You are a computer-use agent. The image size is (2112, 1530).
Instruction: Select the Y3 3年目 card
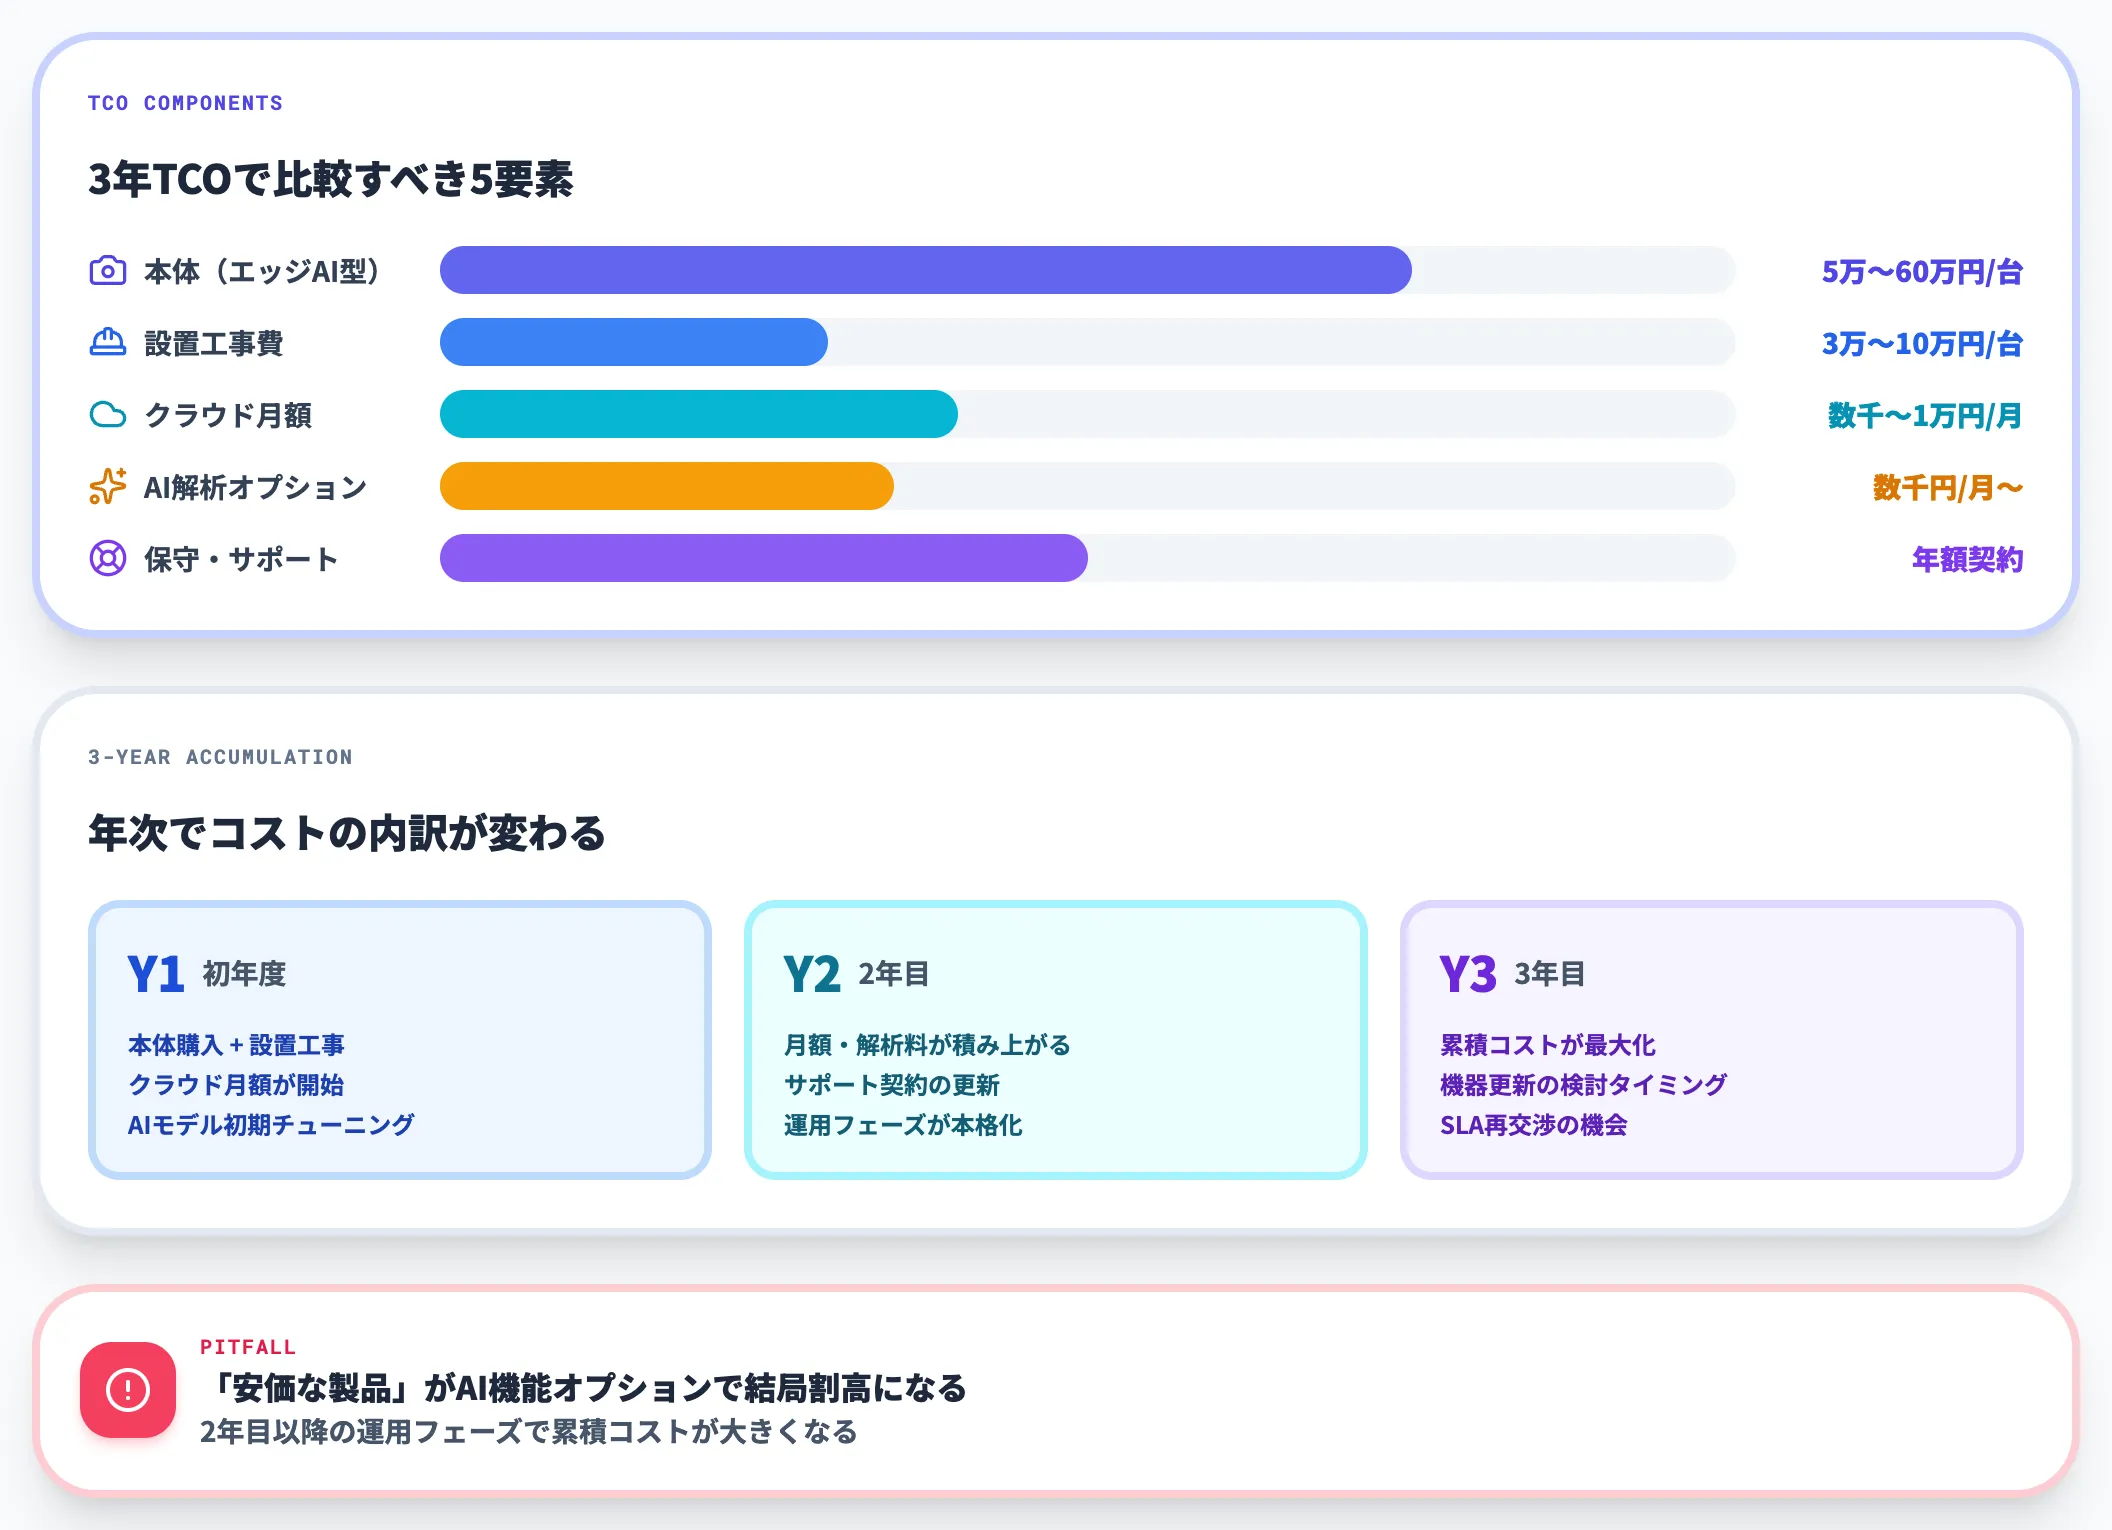(x=1712, y=1040)
